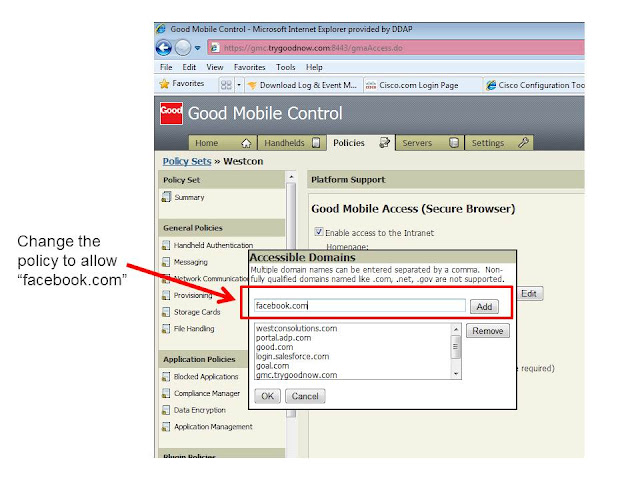Open the tab list dropdown arrow
The image size is (640, 480).
click(239, 85)
